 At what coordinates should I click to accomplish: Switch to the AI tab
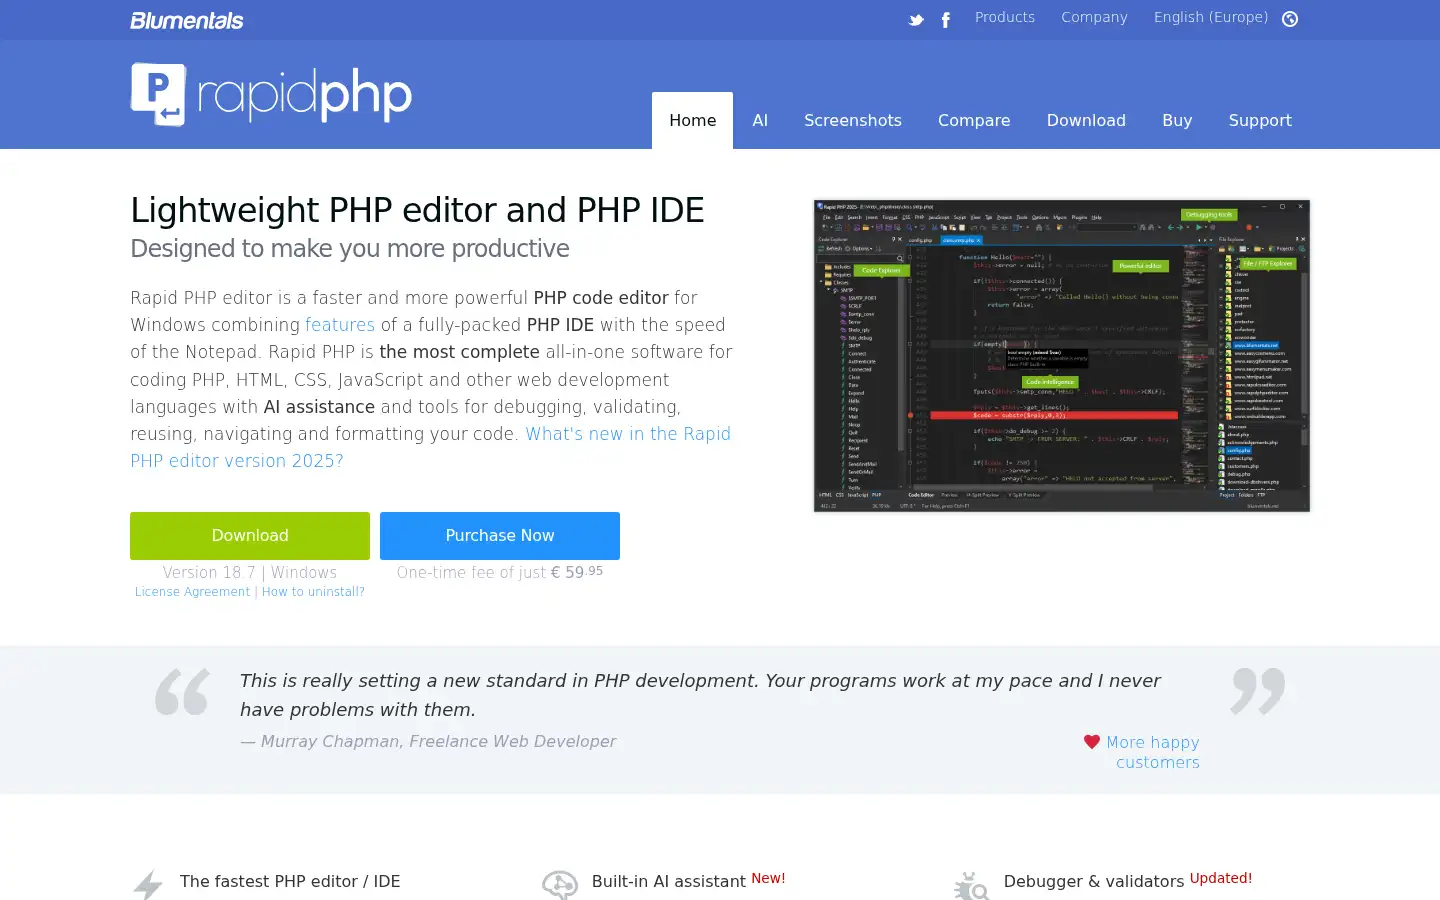[x=760, y=120]
